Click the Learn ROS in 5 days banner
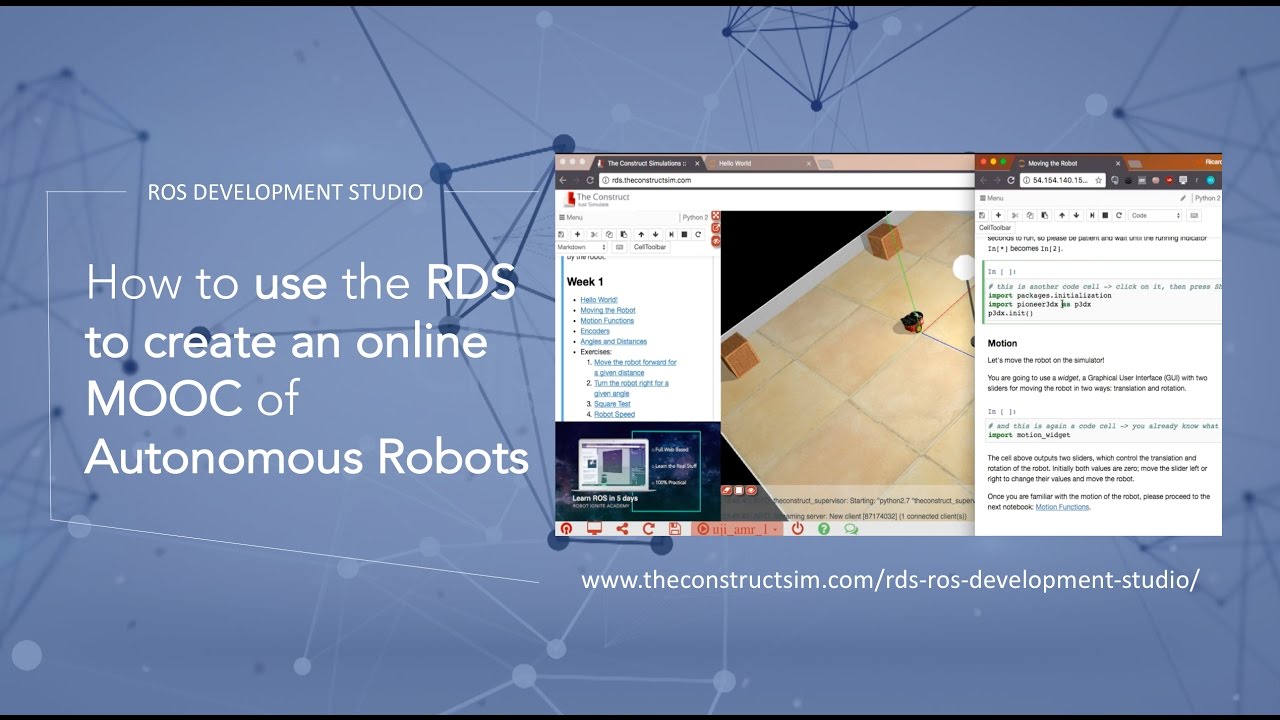 [x=638, y=471]
